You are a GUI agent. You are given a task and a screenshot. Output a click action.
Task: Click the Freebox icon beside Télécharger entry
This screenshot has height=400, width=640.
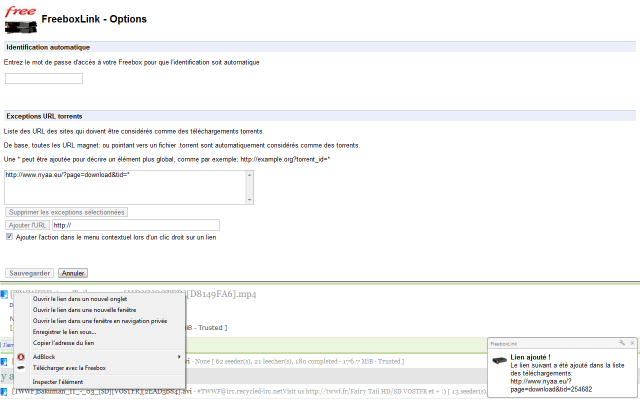point(21,367)
